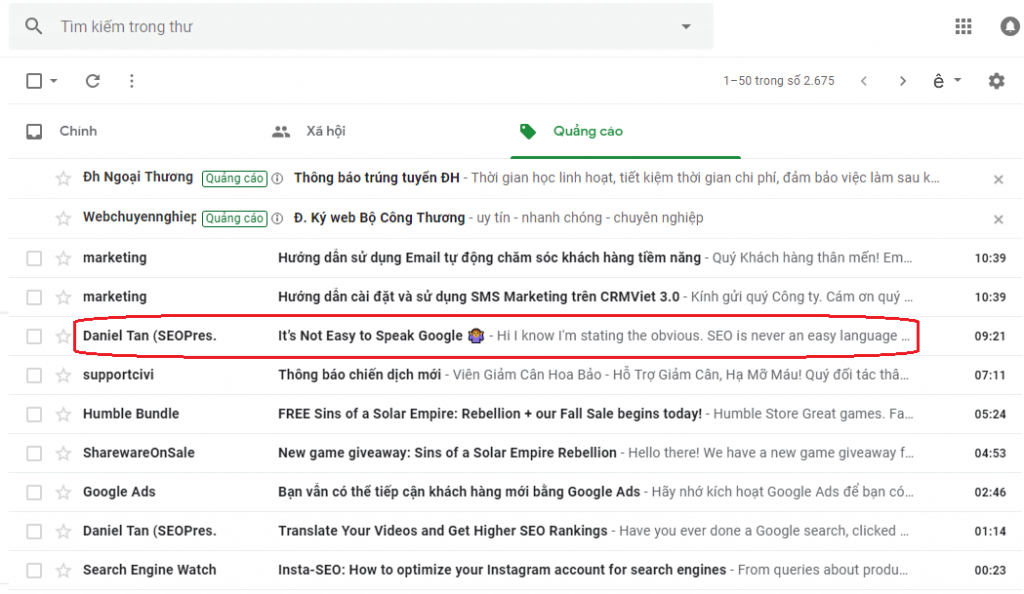Viewport: 1024px width, 594px height.
Task: Open the three-dot more options menu
Action: coord(132,81)
